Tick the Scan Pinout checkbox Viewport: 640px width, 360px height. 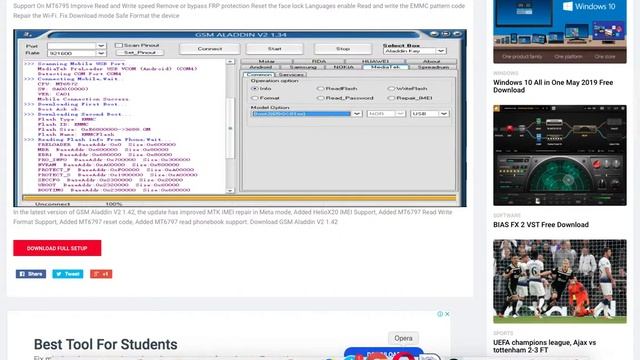pyautogui.click(x=119, y=45)
